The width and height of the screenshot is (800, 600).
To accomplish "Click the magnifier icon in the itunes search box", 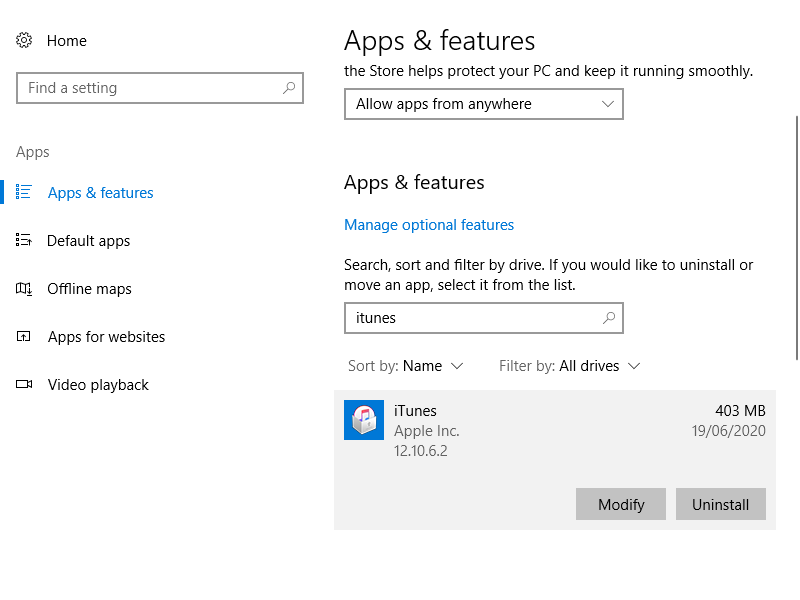I will pyautogui.click(x=609, y=318).
